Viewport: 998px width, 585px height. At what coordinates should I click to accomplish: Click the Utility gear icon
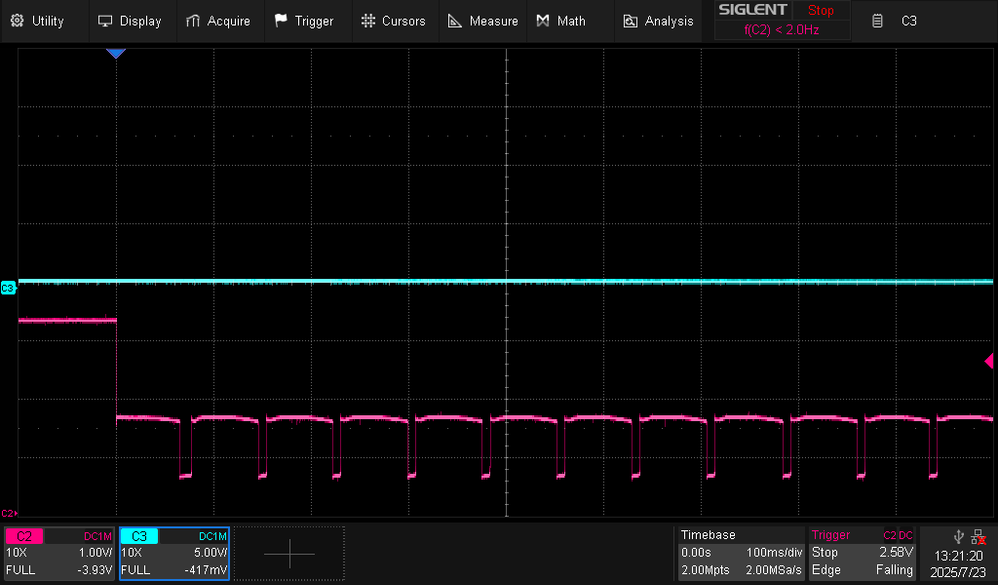(x=17, y=21)
